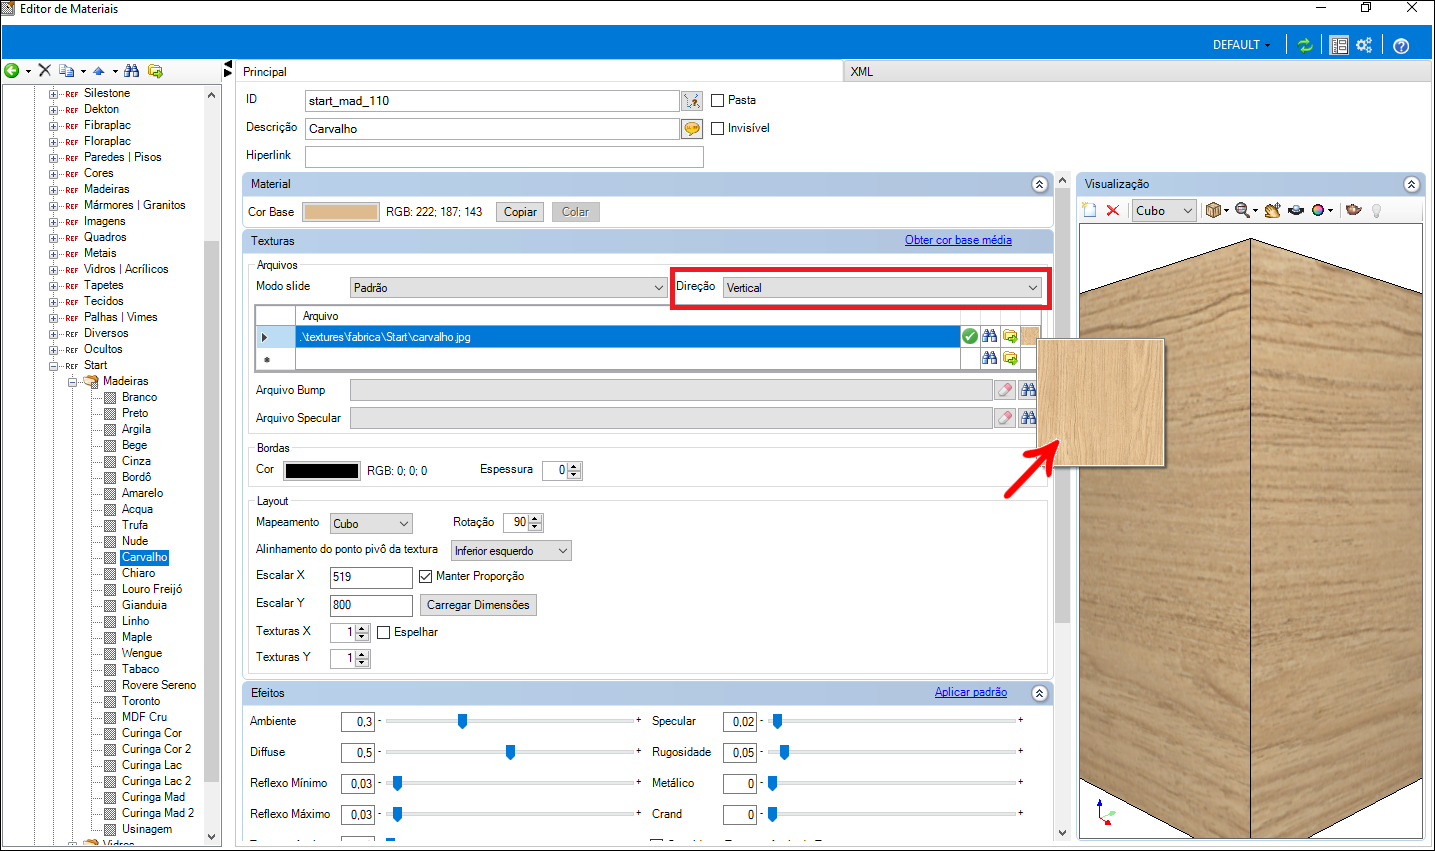The width and height of the screenshot is (1435, 851).
Task: Click the Colar button
Action: pyautogui.click(x=575, y=212)
